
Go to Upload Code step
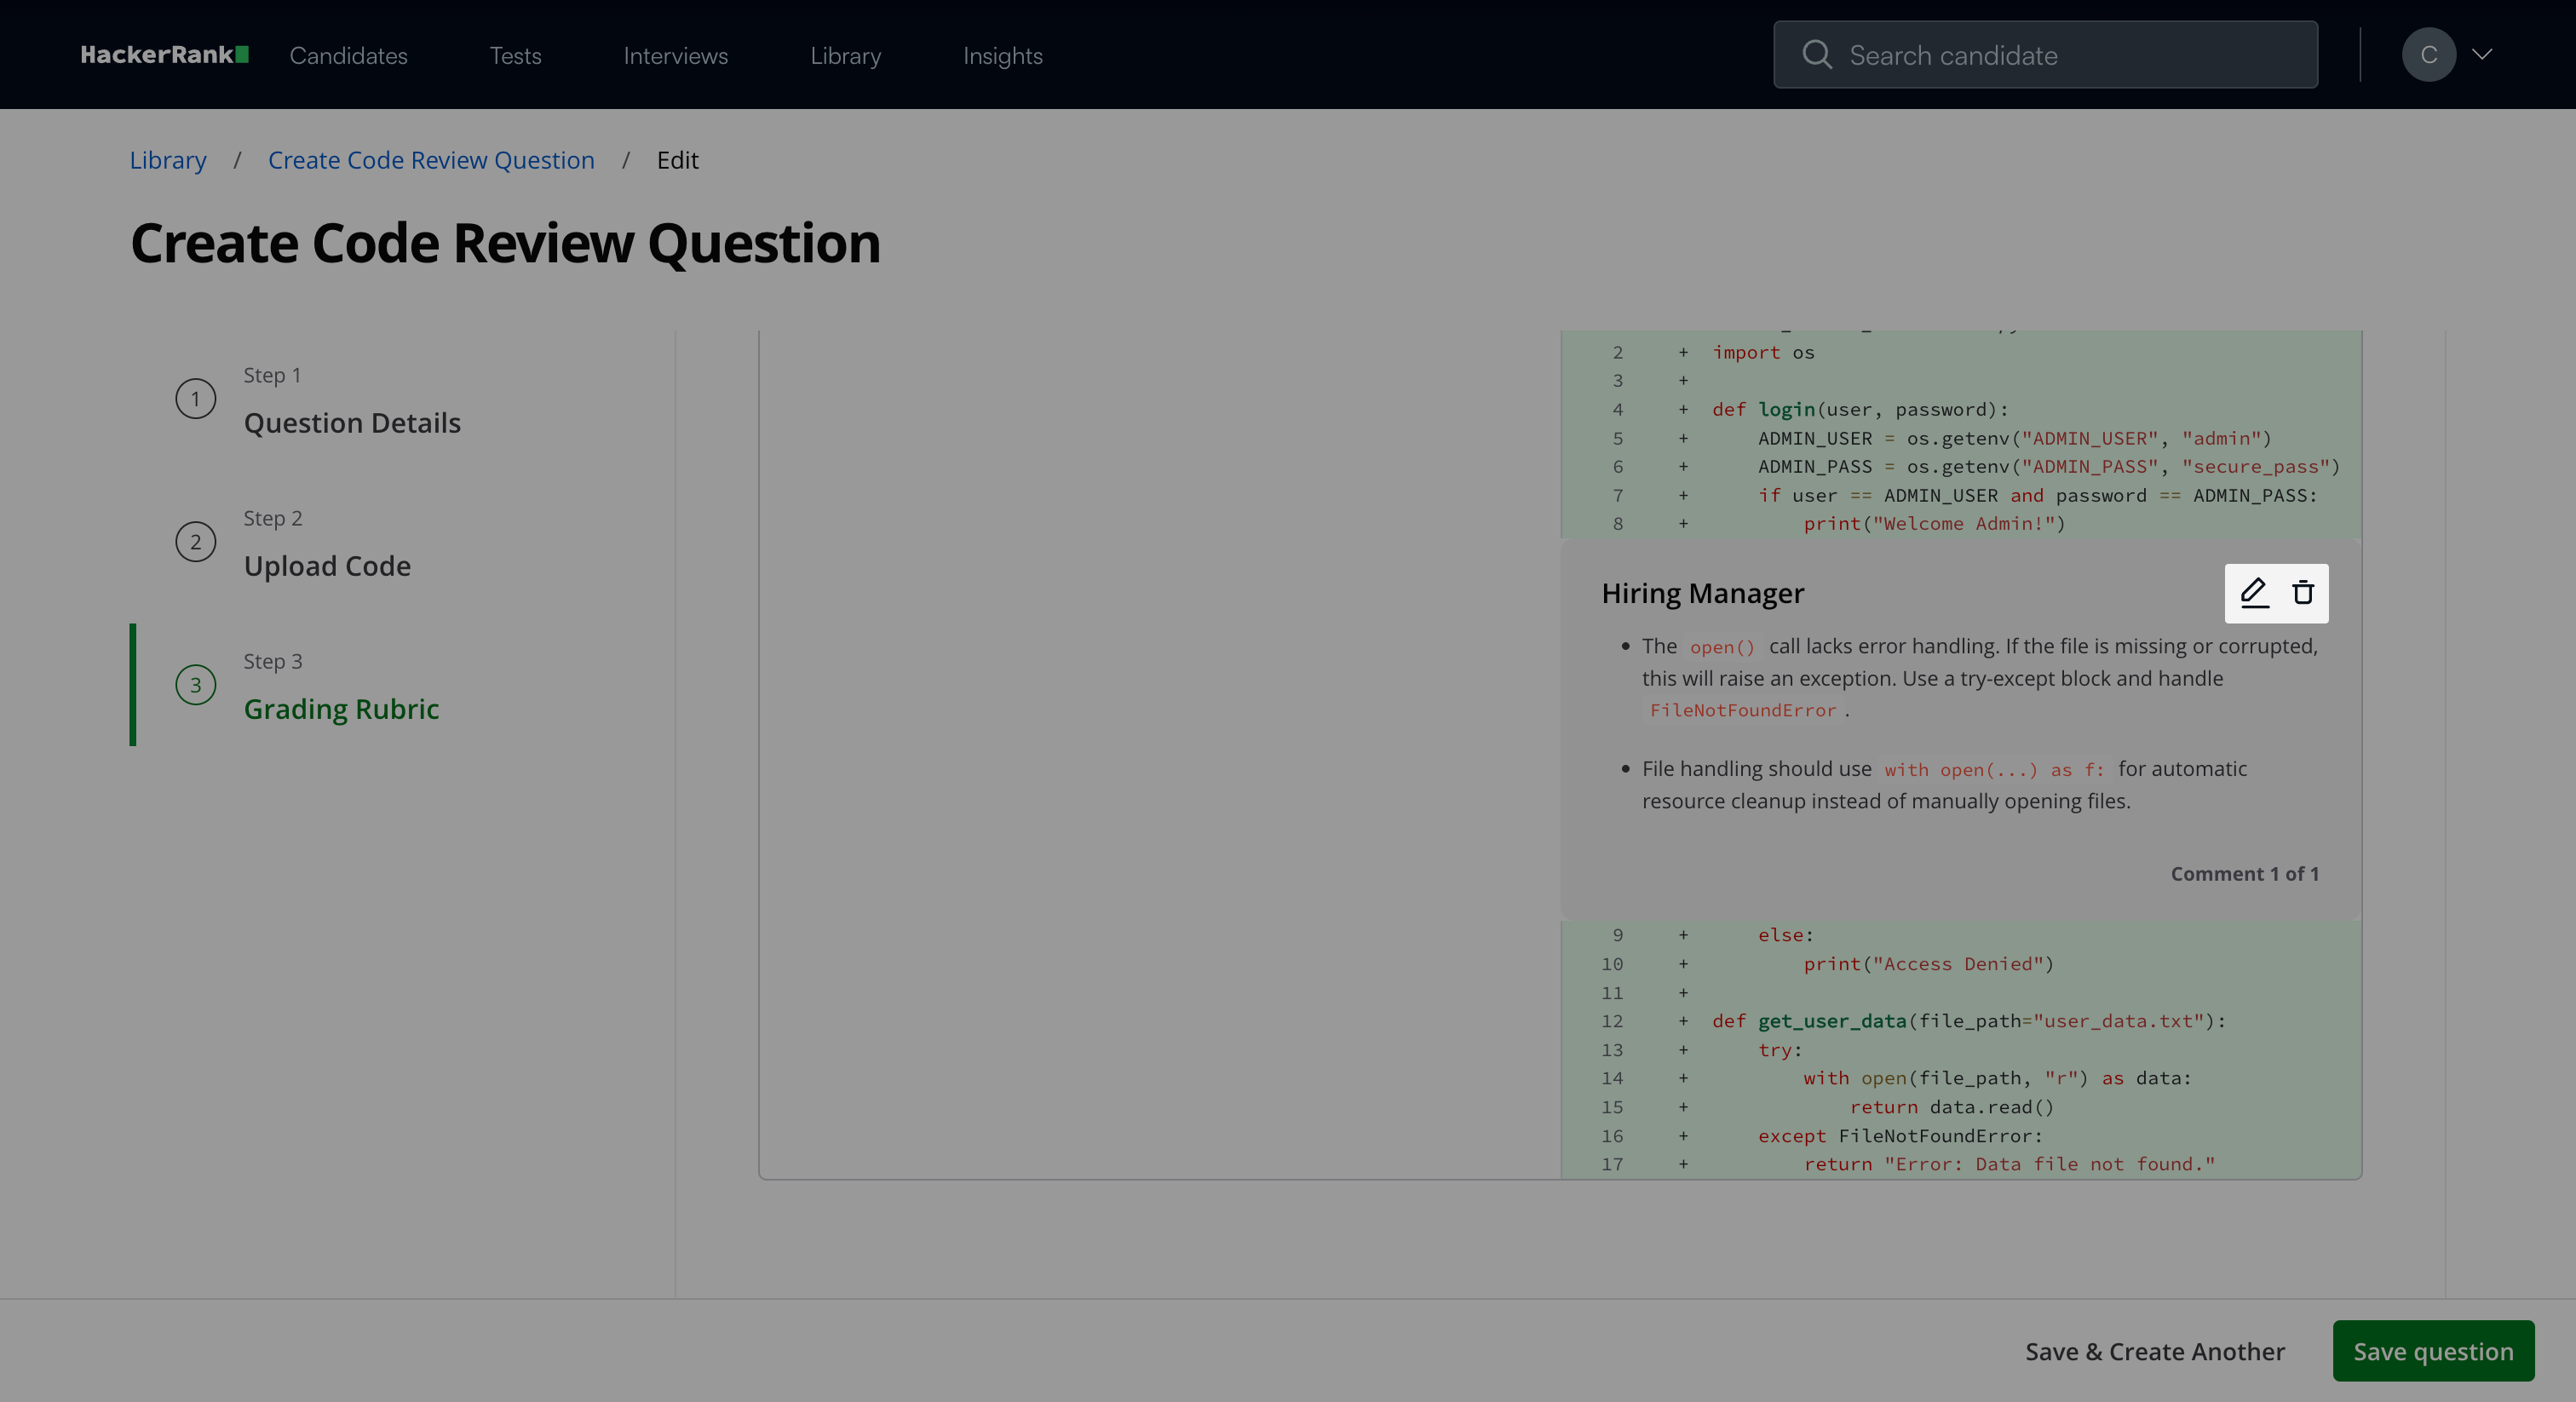point(327,566)
